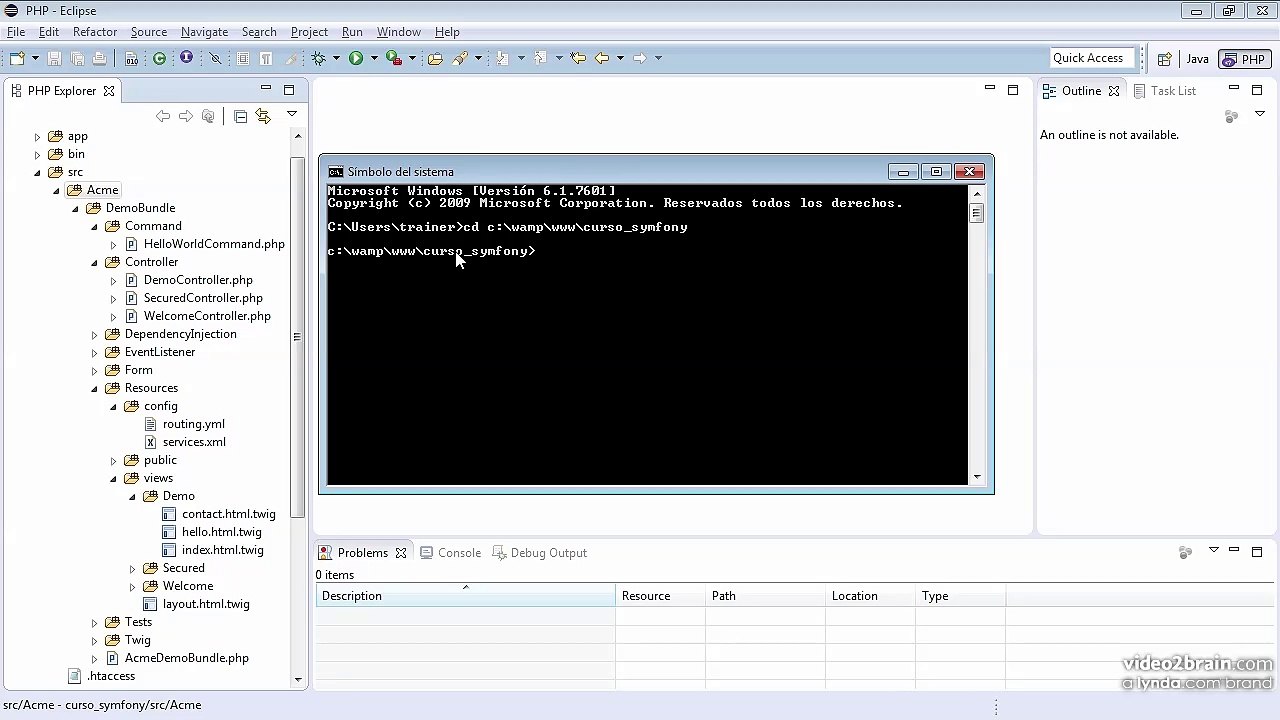This screenshot has height=720, width=1280.
Task: Click the Debug bug icon
Action: [x=319, y=59]
